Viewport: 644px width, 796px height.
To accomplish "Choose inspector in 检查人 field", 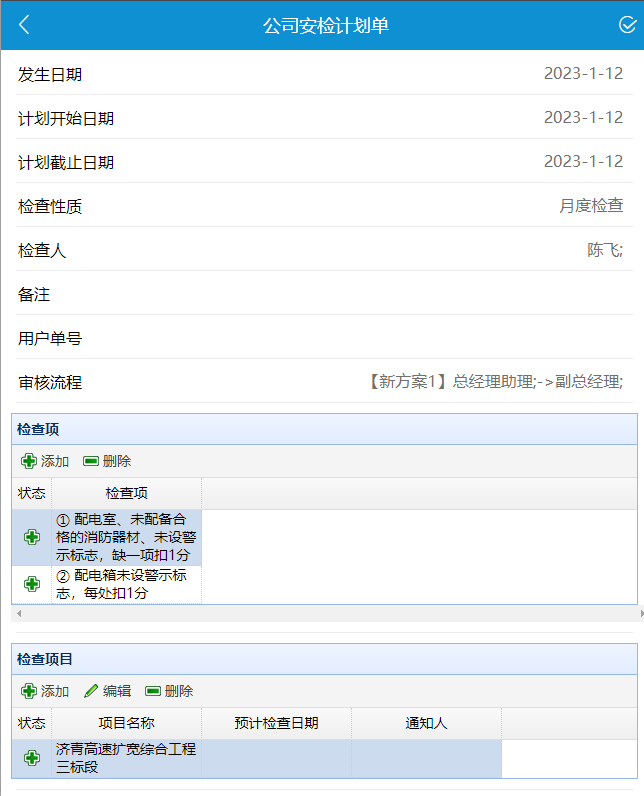I will (x=604, y=250).
